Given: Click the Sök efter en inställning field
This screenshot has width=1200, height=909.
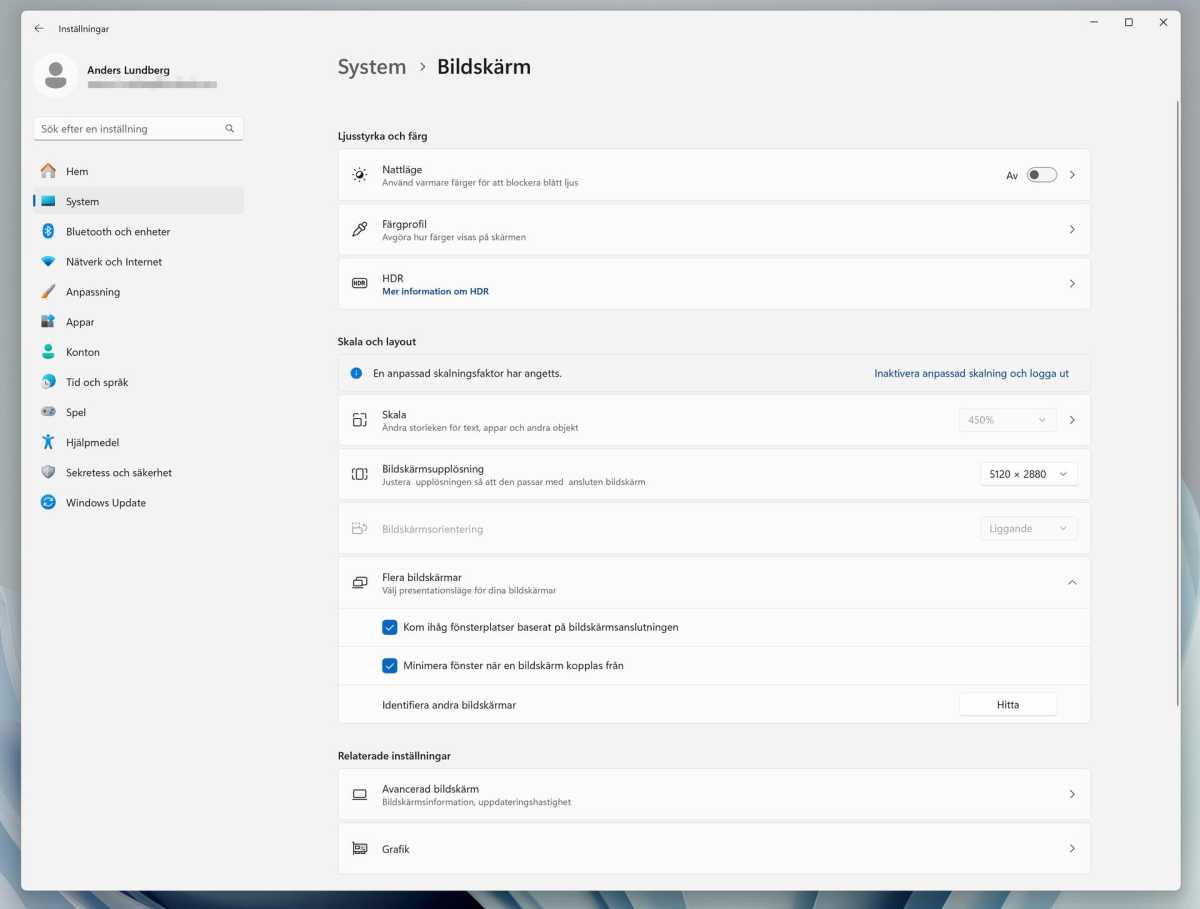Looking at the screenshot, I should 128,129.
